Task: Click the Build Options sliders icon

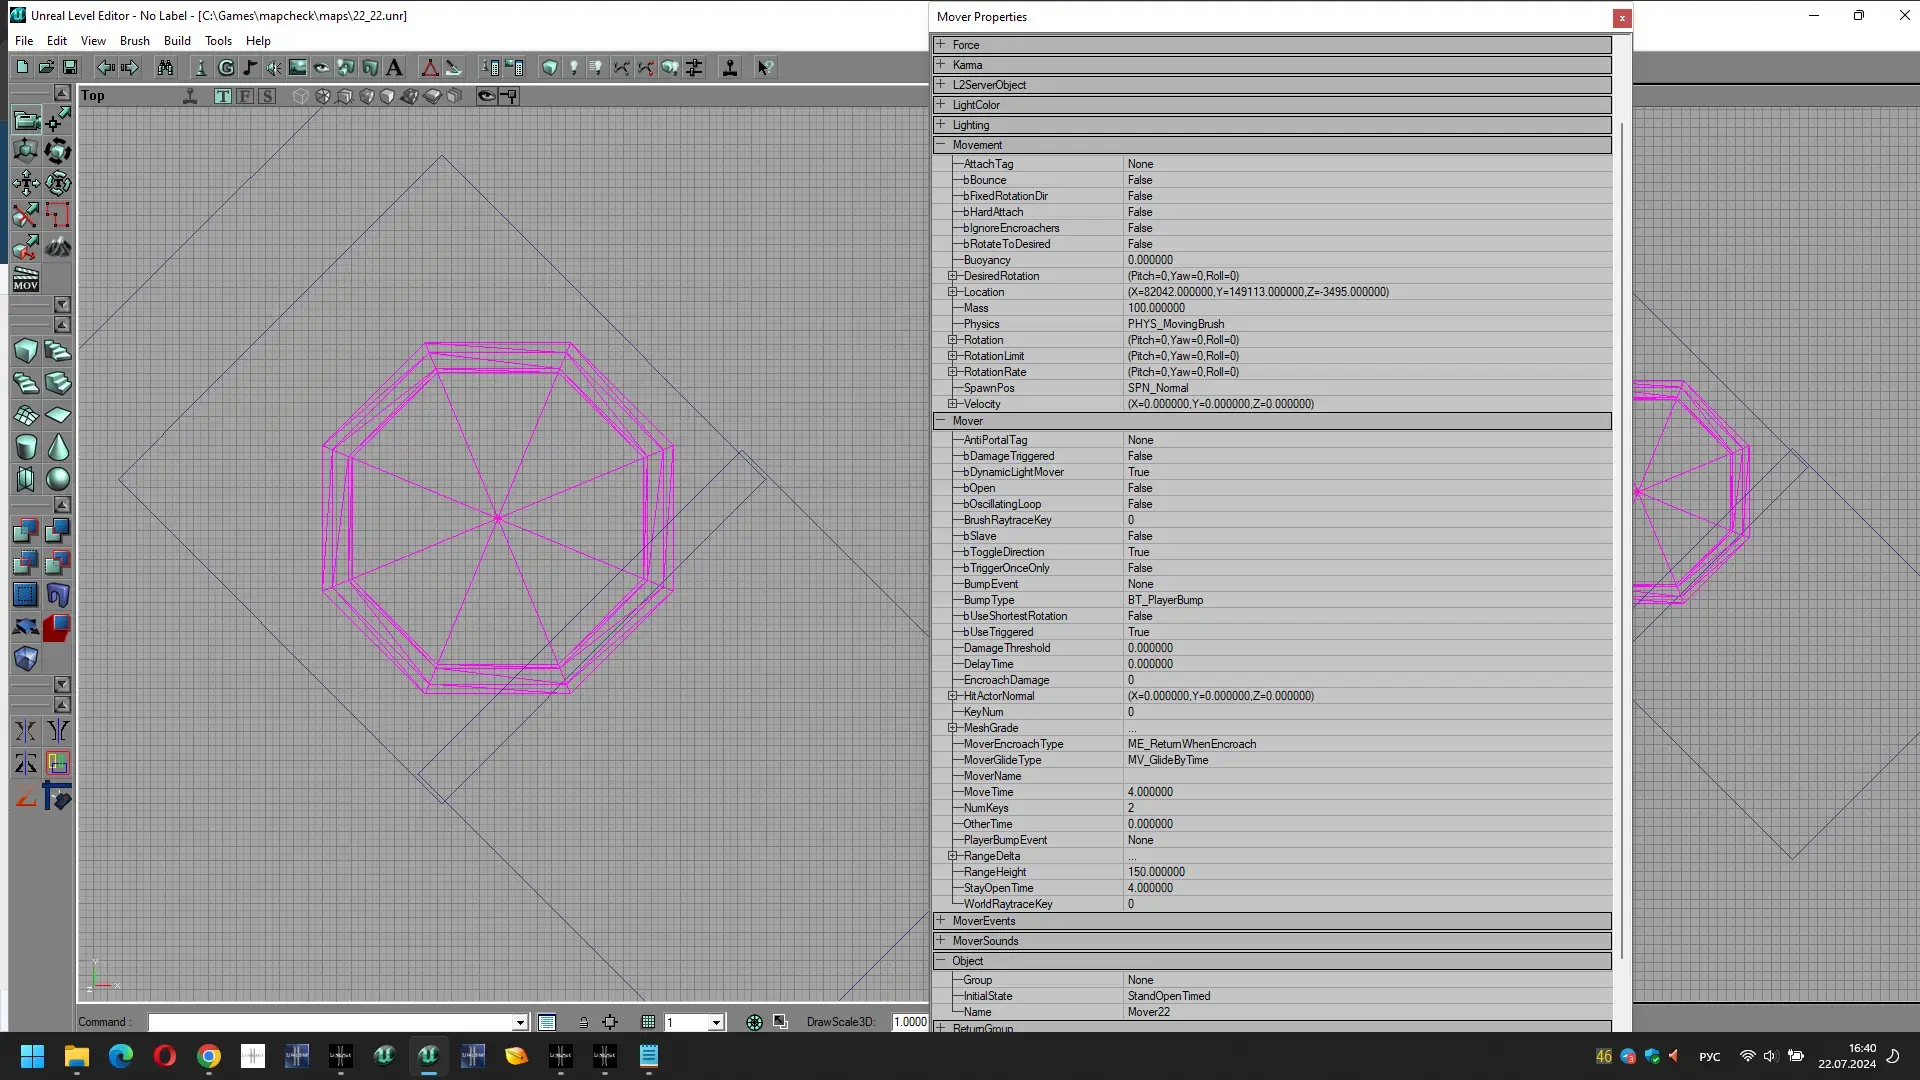Action: [x=695, y=67]
